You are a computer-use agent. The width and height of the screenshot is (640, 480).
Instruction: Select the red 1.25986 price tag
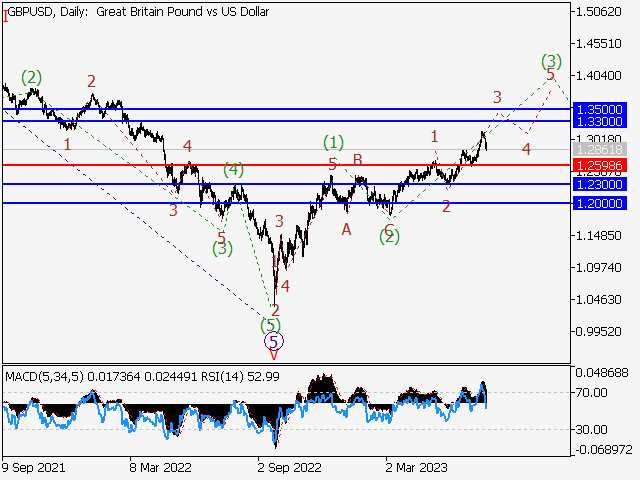tap(600, 166)
